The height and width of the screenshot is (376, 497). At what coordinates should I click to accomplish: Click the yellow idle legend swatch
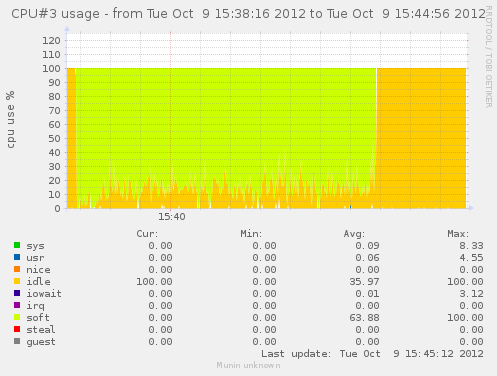(17, 281)
